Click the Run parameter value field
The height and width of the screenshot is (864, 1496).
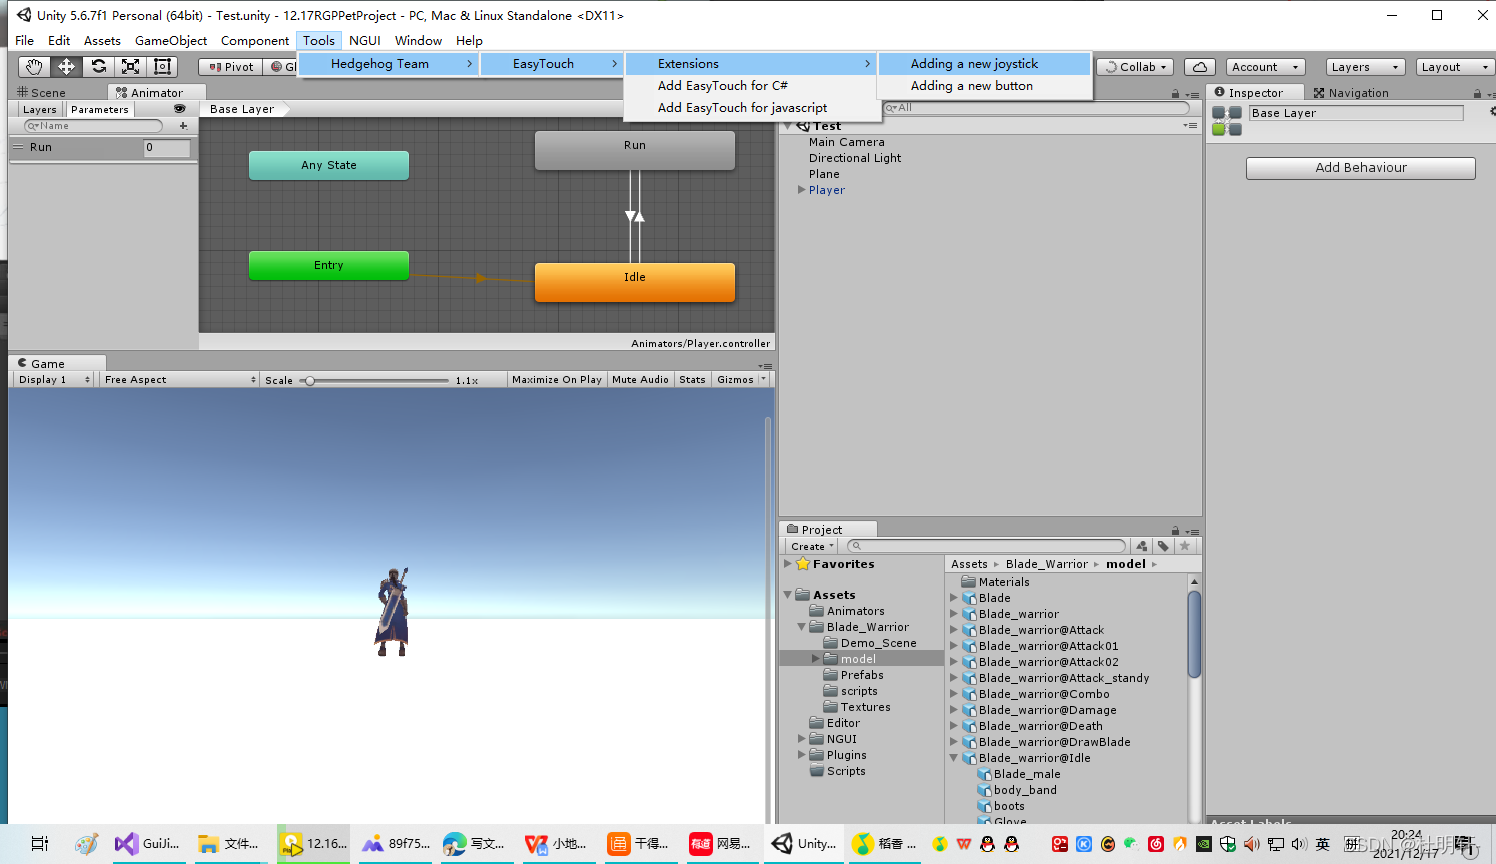(x=167, y=148)
